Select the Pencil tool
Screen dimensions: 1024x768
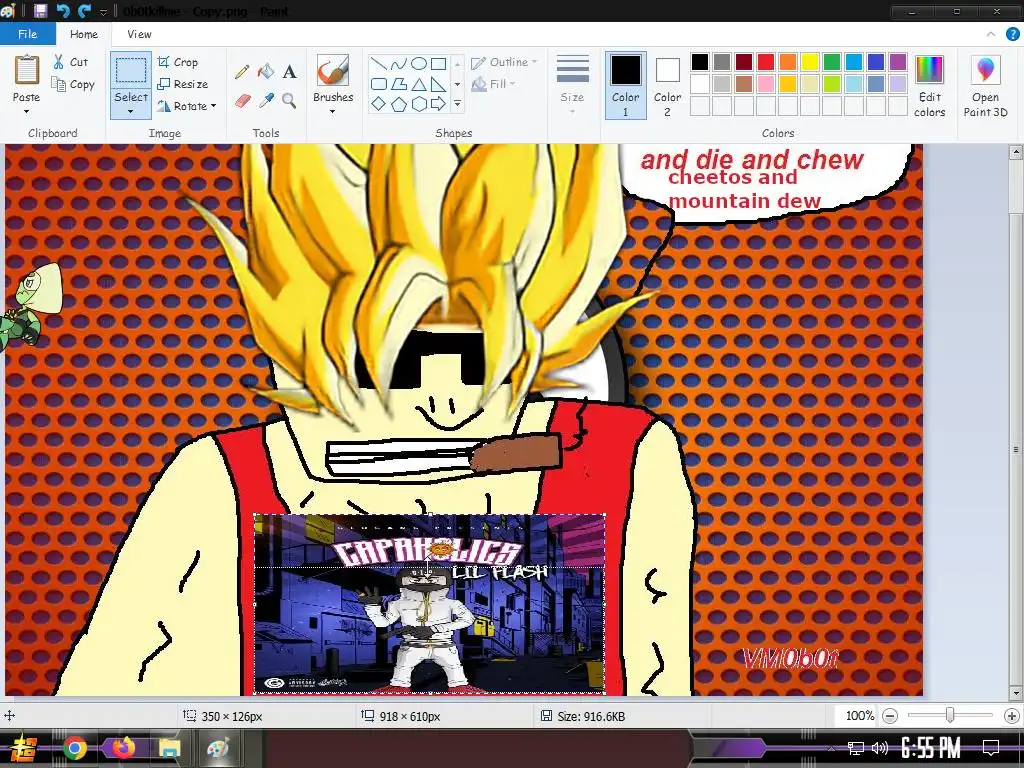(x=242, y=72)
